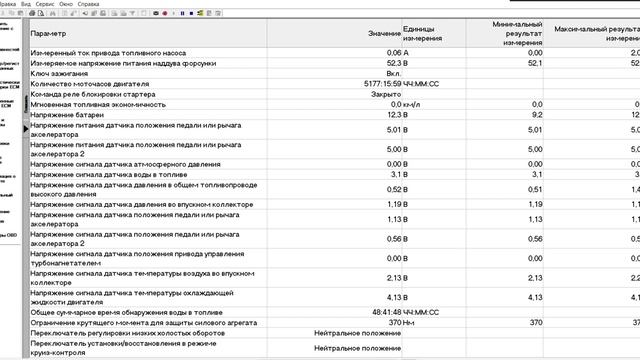Click the vertical Показать tab
Screen dimensions: 640x360
click(26, 104)
